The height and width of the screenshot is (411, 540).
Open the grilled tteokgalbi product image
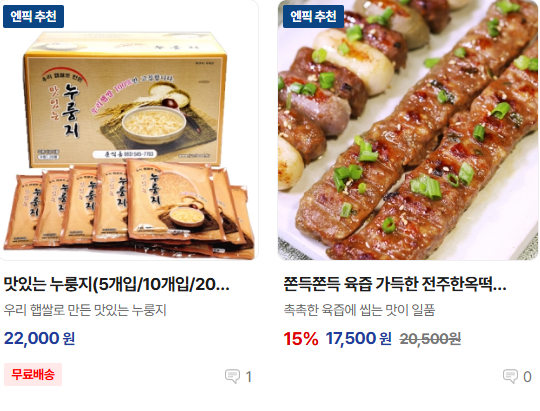point(408,130)
